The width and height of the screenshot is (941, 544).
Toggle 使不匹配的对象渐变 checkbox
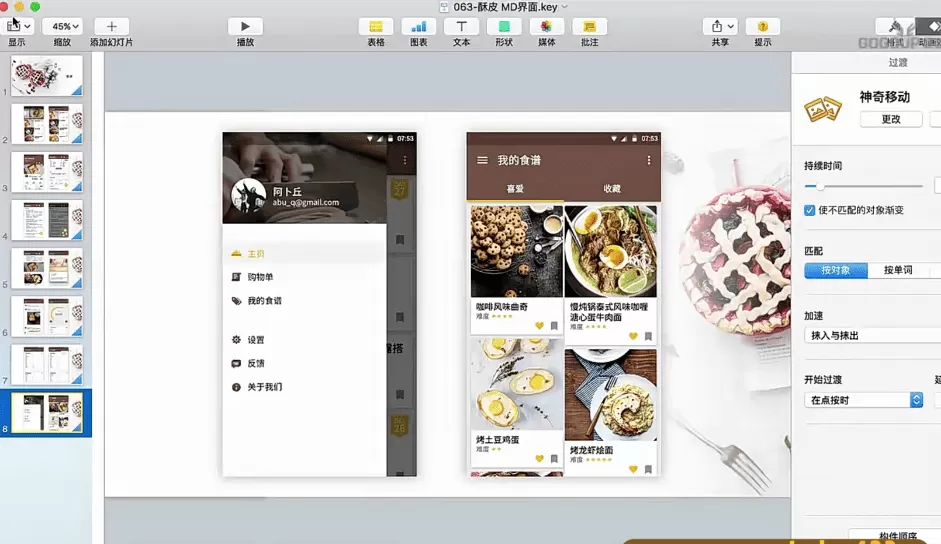coord(810,210)
